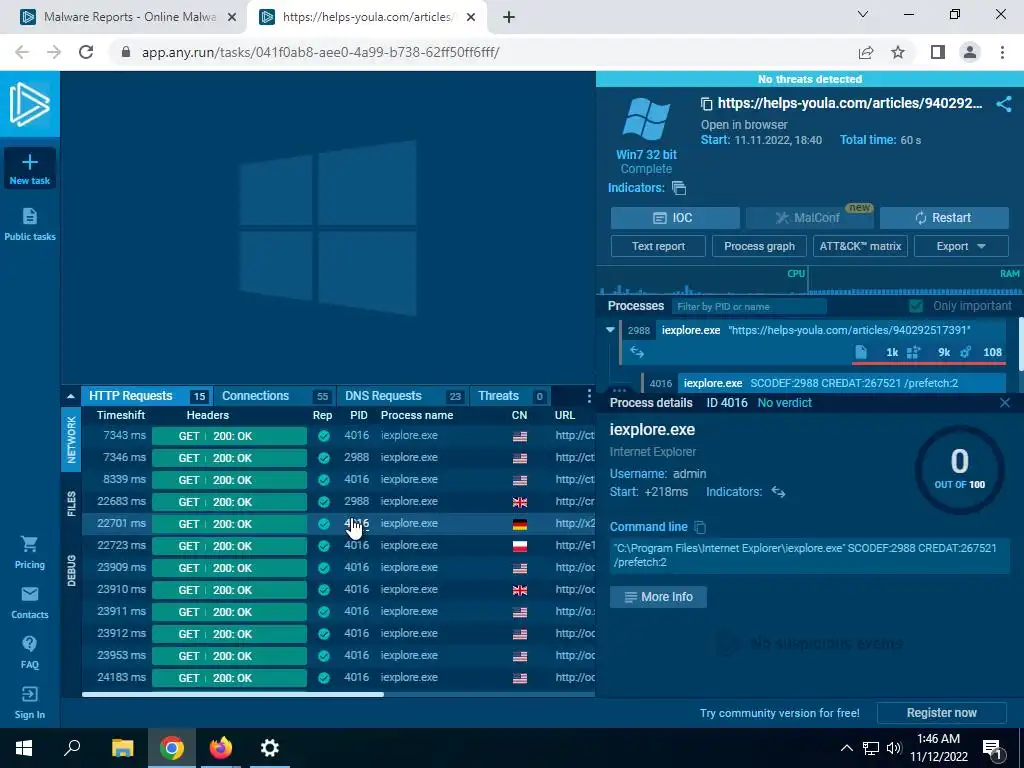This screenshot has width=1024, height=768.
Task: Open the Windows Start menu
Action: coord(24,748)
